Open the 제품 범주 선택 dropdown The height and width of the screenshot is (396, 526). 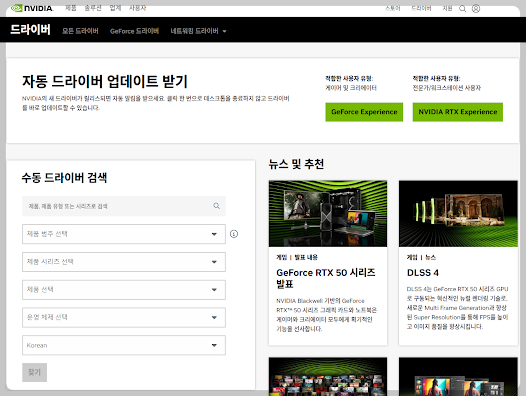coord(124,234)
